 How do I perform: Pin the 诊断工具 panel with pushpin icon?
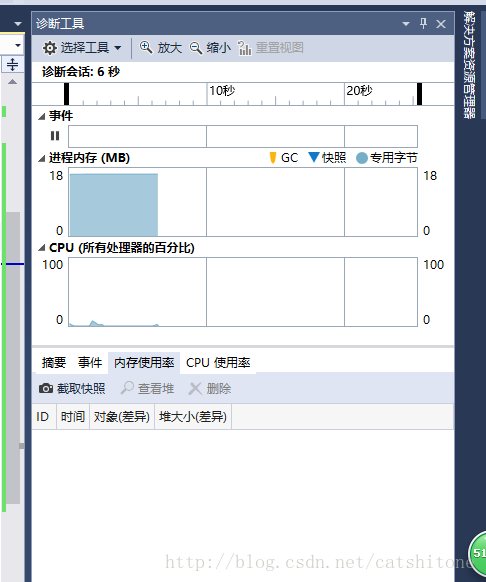[x=423, y=24]
